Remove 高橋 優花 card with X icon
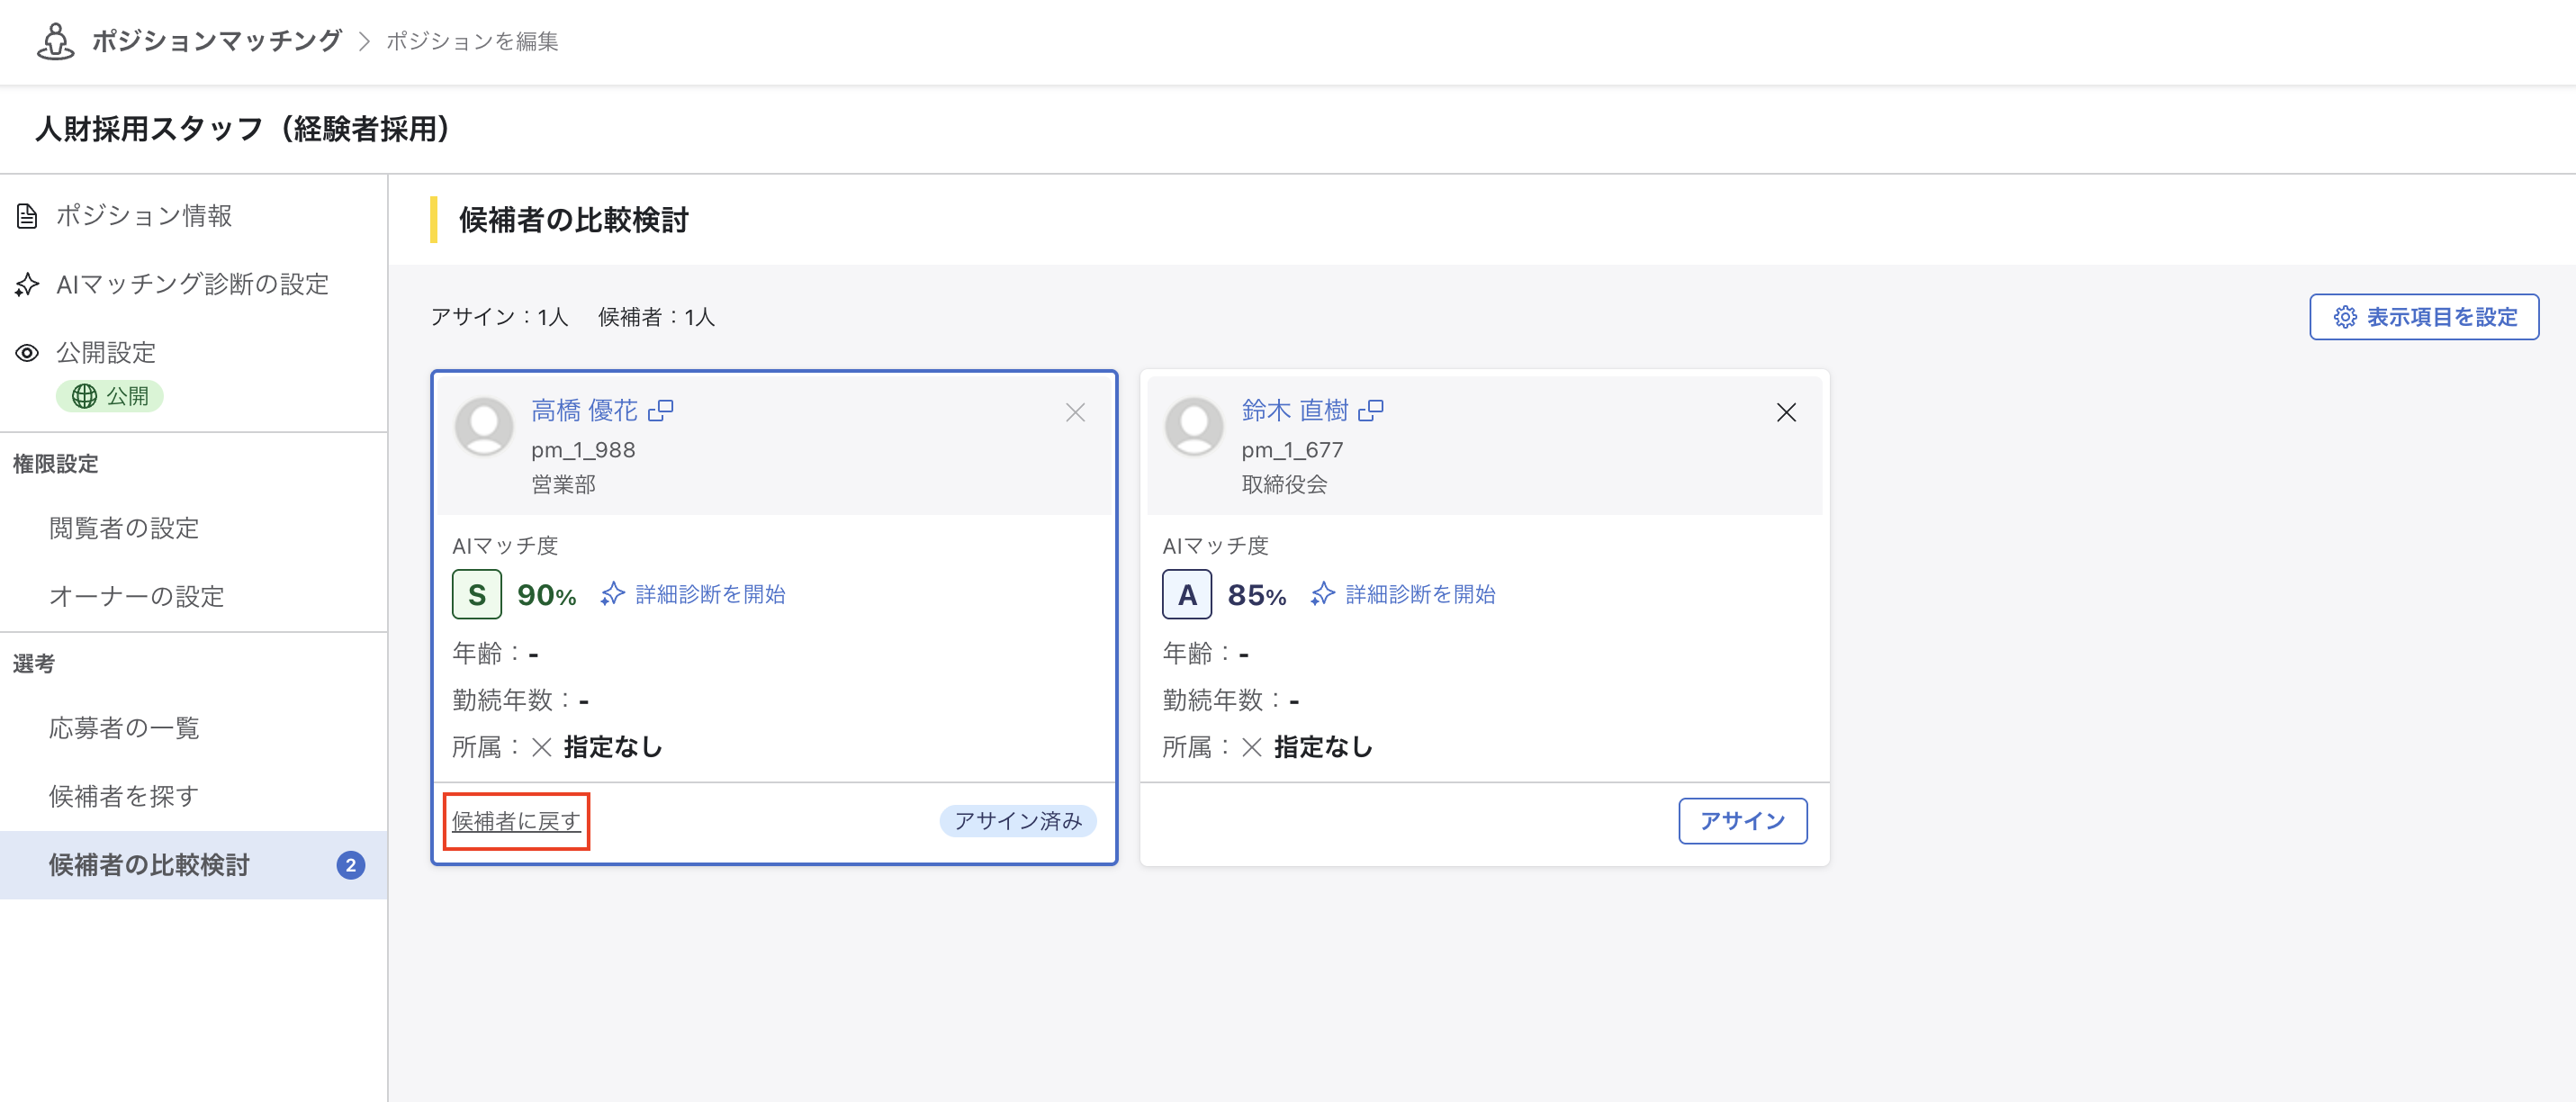The width and height of the screenshot is (2576, 1102). pos(1075,413)
